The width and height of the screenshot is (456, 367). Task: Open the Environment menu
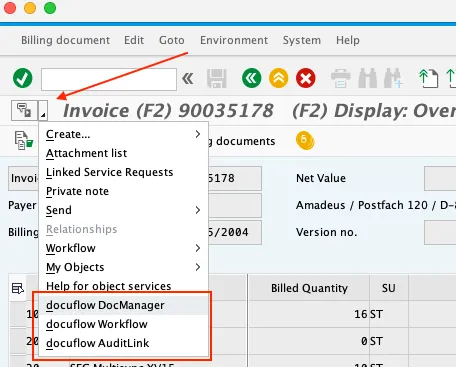[234, 40]
